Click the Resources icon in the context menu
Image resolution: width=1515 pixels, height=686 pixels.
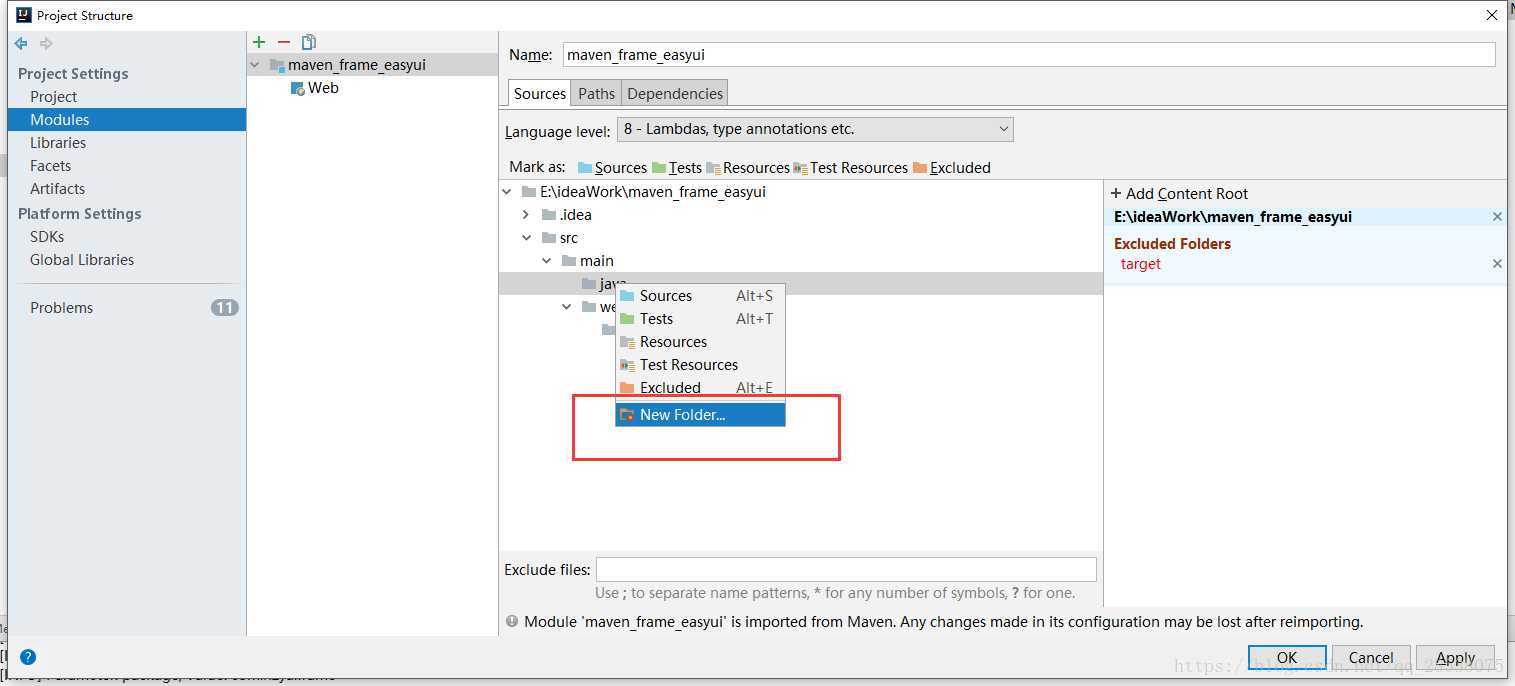[x=627, y=342]
